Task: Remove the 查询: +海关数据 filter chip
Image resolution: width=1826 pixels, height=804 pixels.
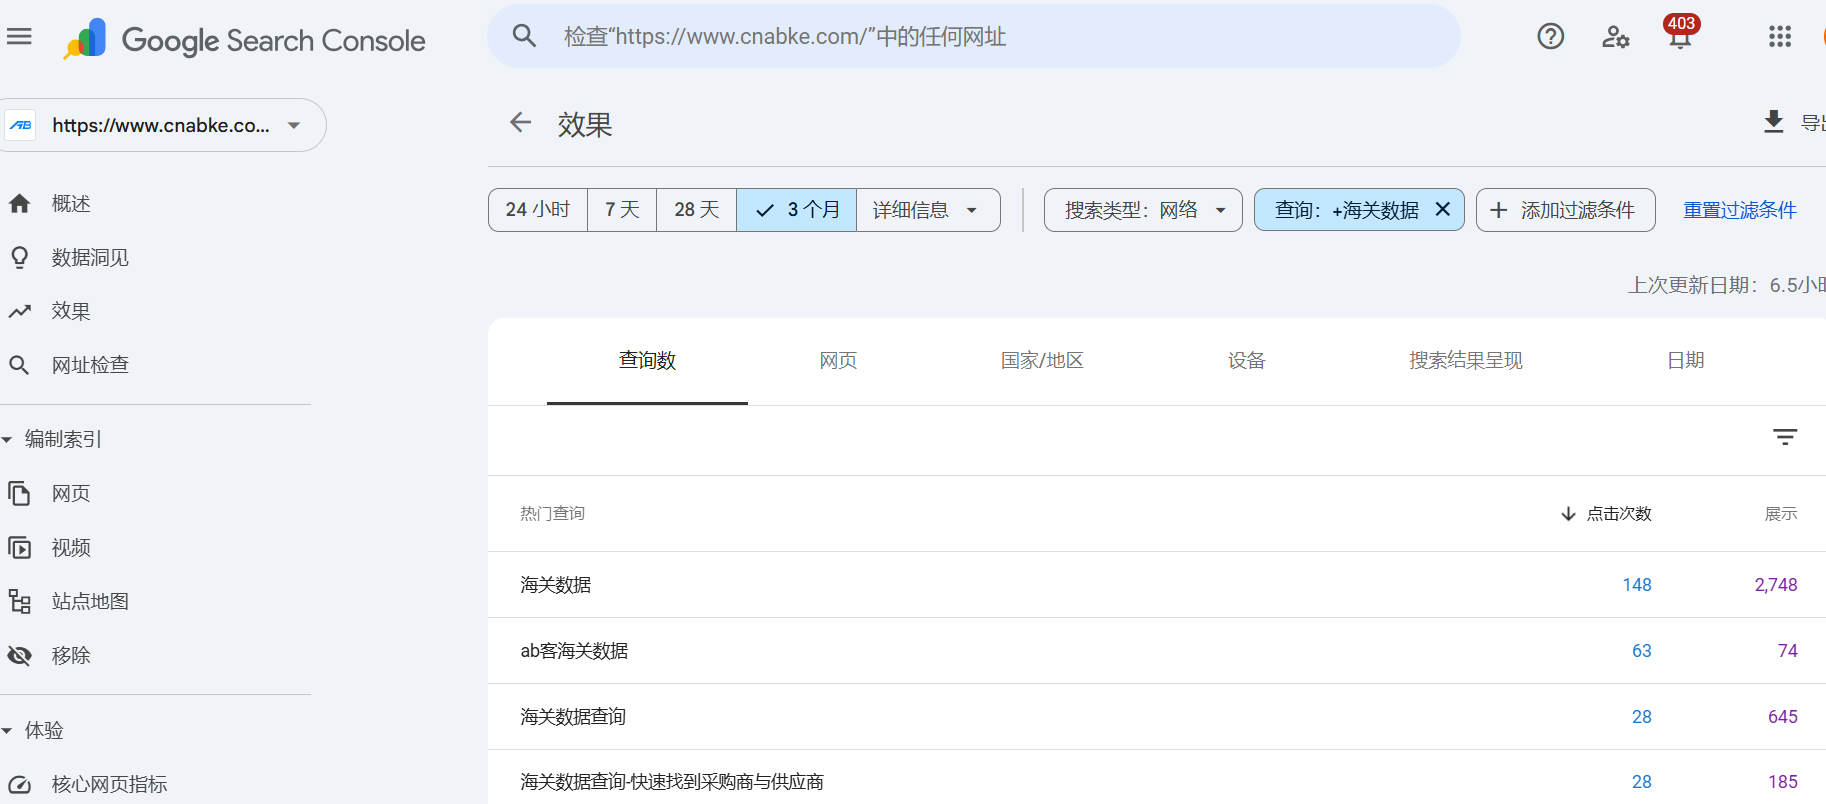Action: [1442, 209]
